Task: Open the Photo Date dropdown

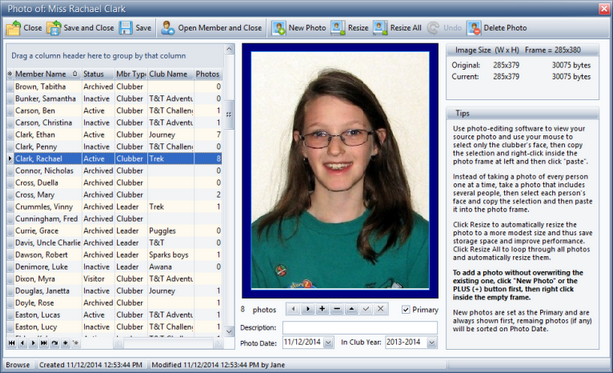Action: click(328, 343)
